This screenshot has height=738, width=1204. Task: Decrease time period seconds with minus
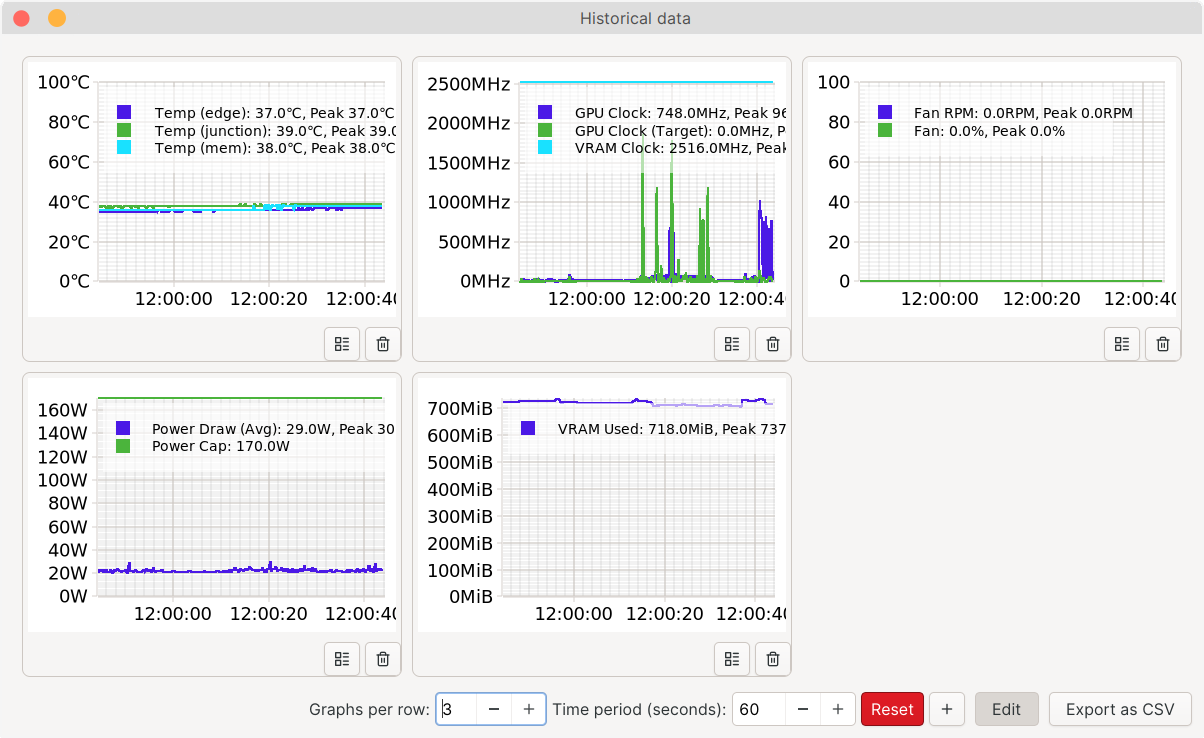pos(803,709)
